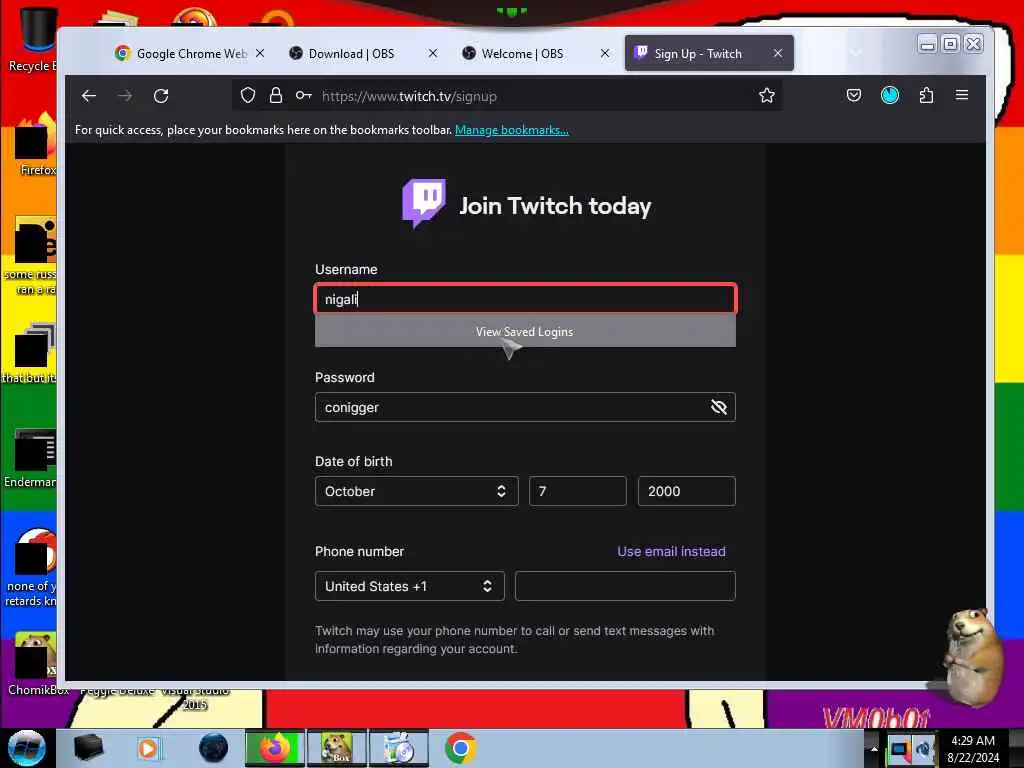The image size is (1024, 768).
Task: Close the Google Chrome Web tab
Action: [260, 53]
